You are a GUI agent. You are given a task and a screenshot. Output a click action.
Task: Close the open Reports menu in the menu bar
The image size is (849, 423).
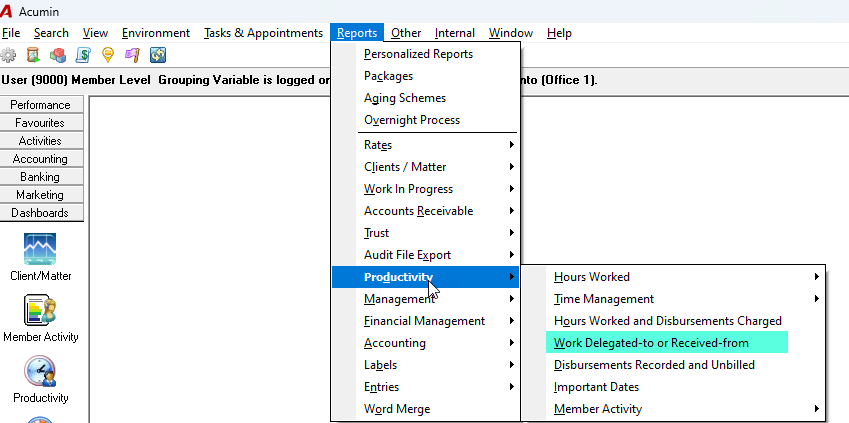pyautogui.click(x=357, y=33)
